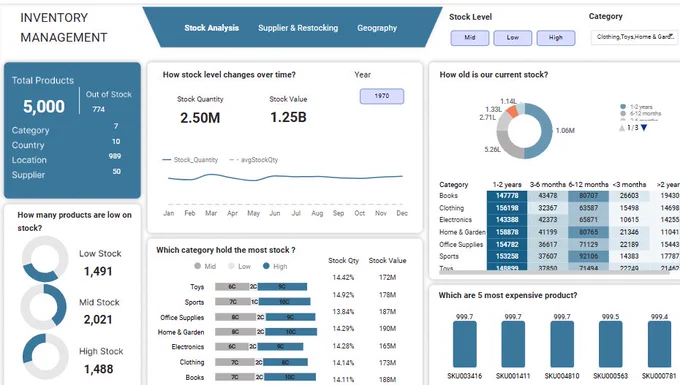The image size is (680, 385).
Task: Filter by Mid stock level
Action: [x=470, y=38]
